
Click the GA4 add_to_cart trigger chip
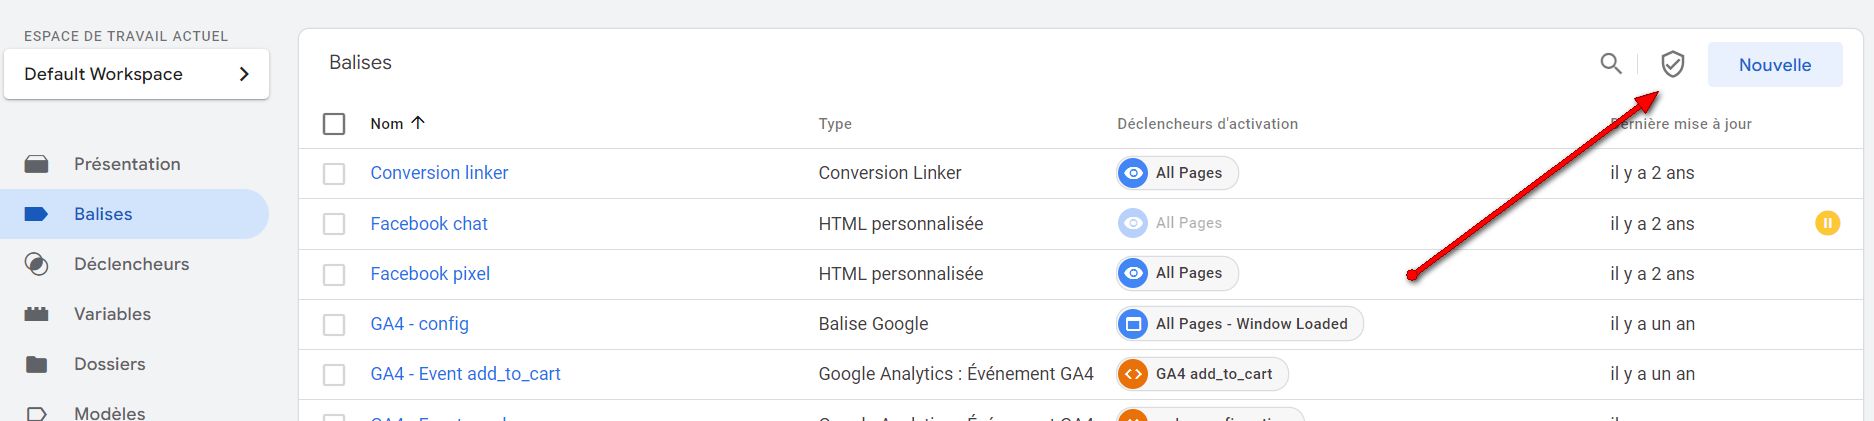click(x=1202, y=374)
